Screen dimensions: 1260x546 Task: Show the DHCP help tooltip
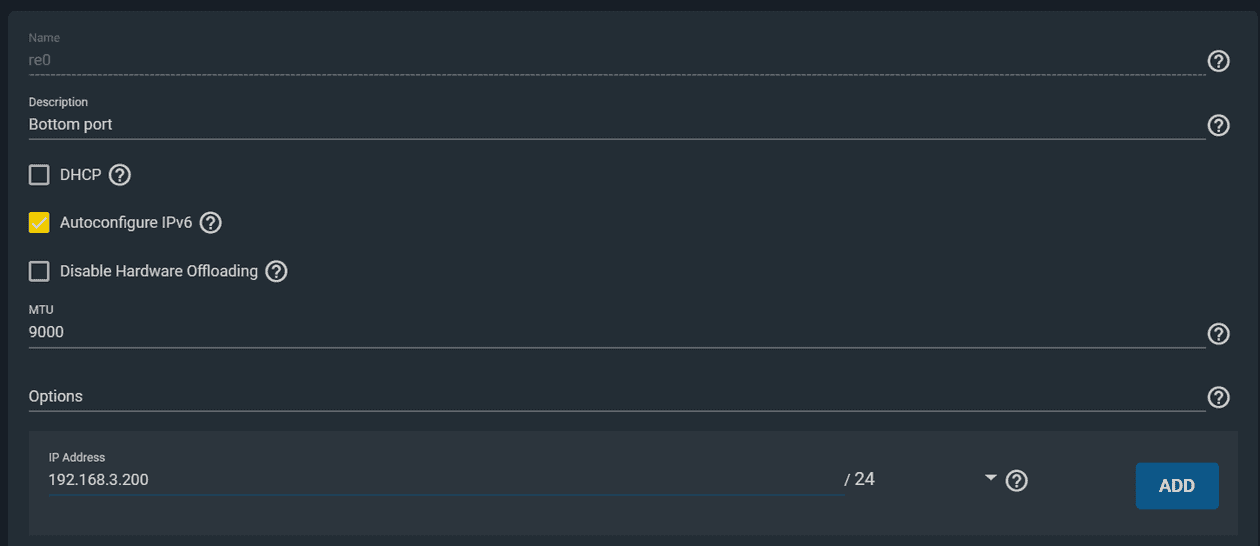coord(120,175)
